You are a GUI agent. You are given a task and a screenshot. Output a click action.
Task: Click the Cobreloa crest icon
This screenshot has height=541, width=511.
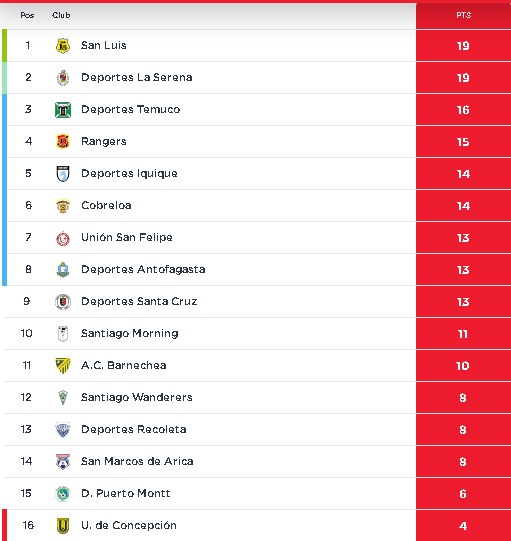(63, 206)
